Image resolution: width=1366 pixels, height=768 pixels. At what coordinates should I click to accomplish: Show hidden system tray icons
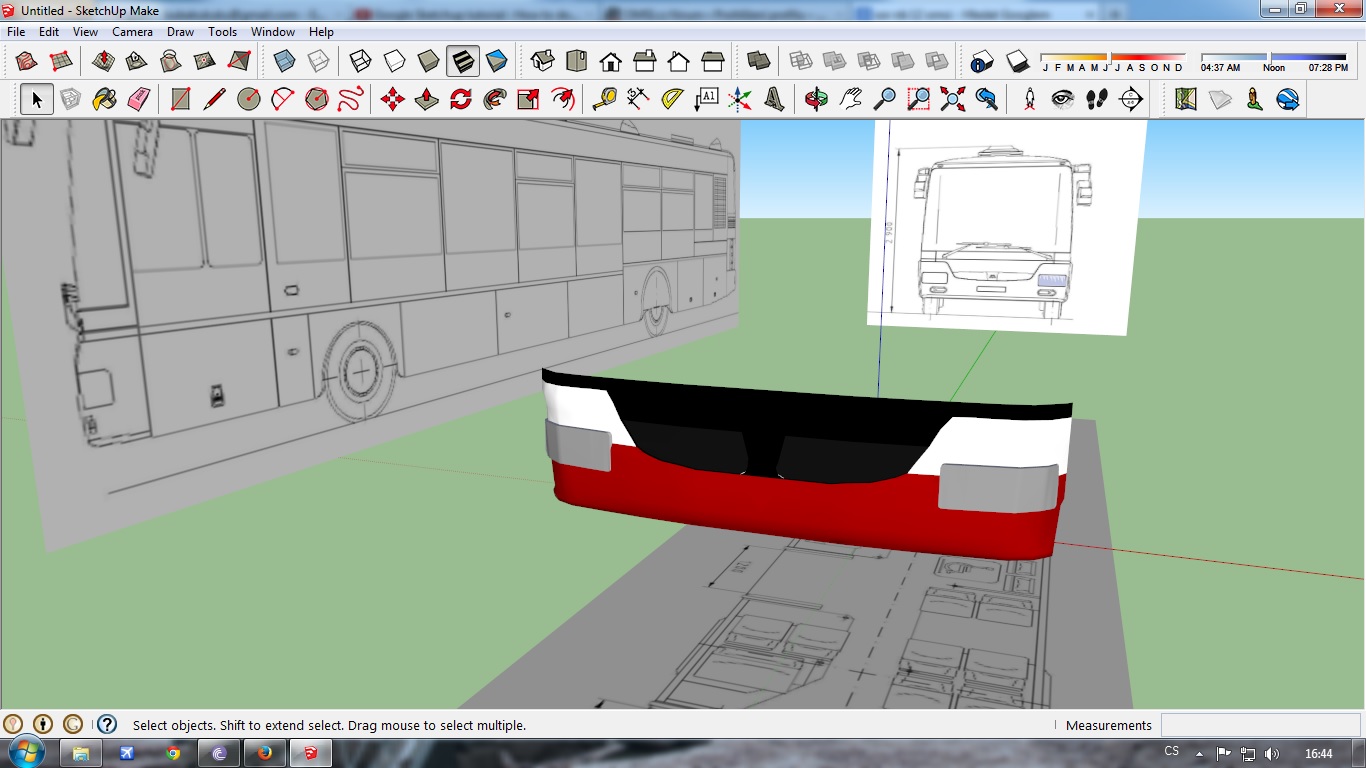click(1199, 754)
